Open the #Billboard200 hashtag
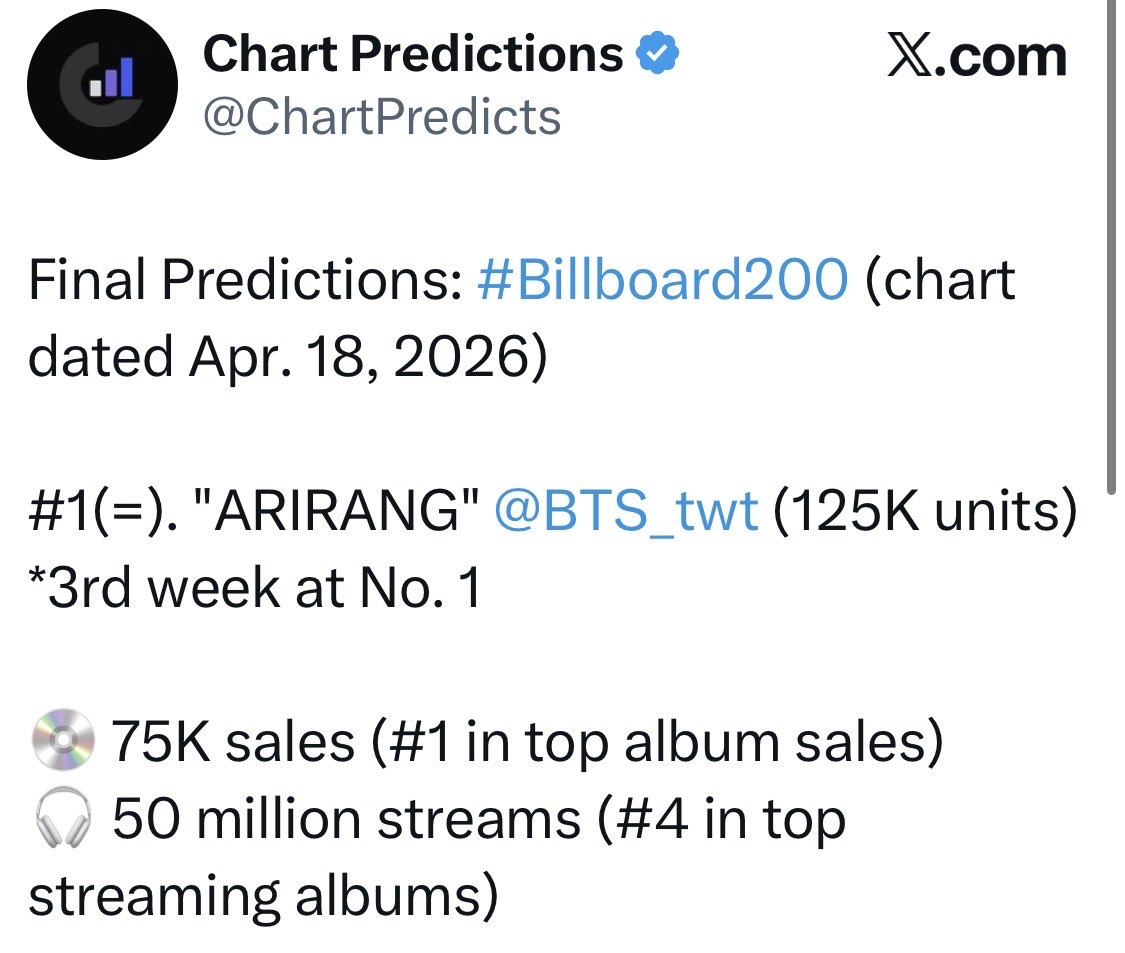1125x953 pixels. [x=663, y=280]
